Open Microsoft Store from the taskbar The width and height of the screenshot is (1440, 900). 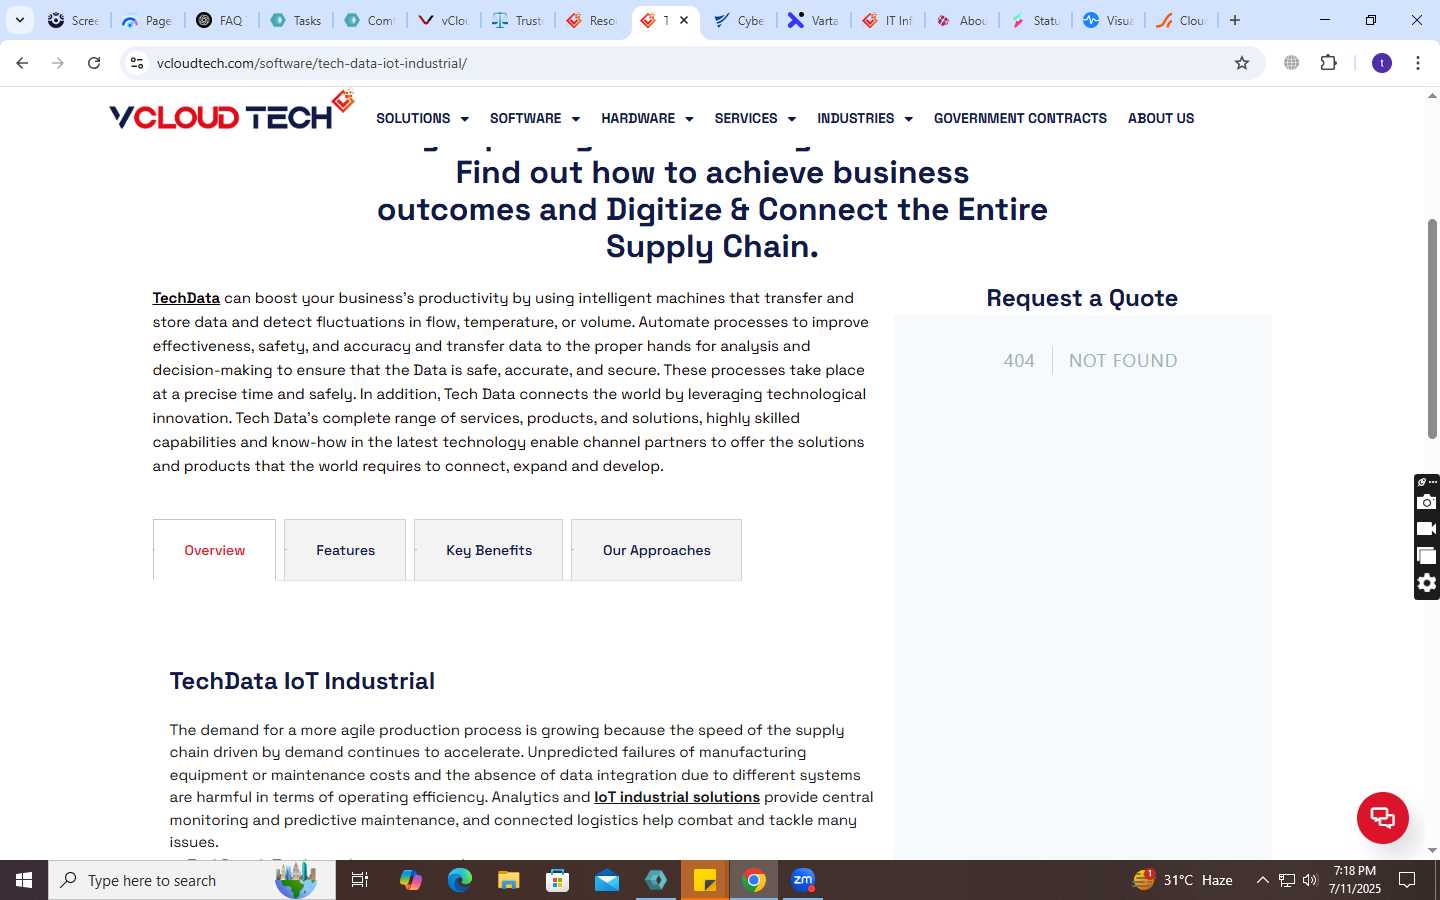click(x=558, y=880)
